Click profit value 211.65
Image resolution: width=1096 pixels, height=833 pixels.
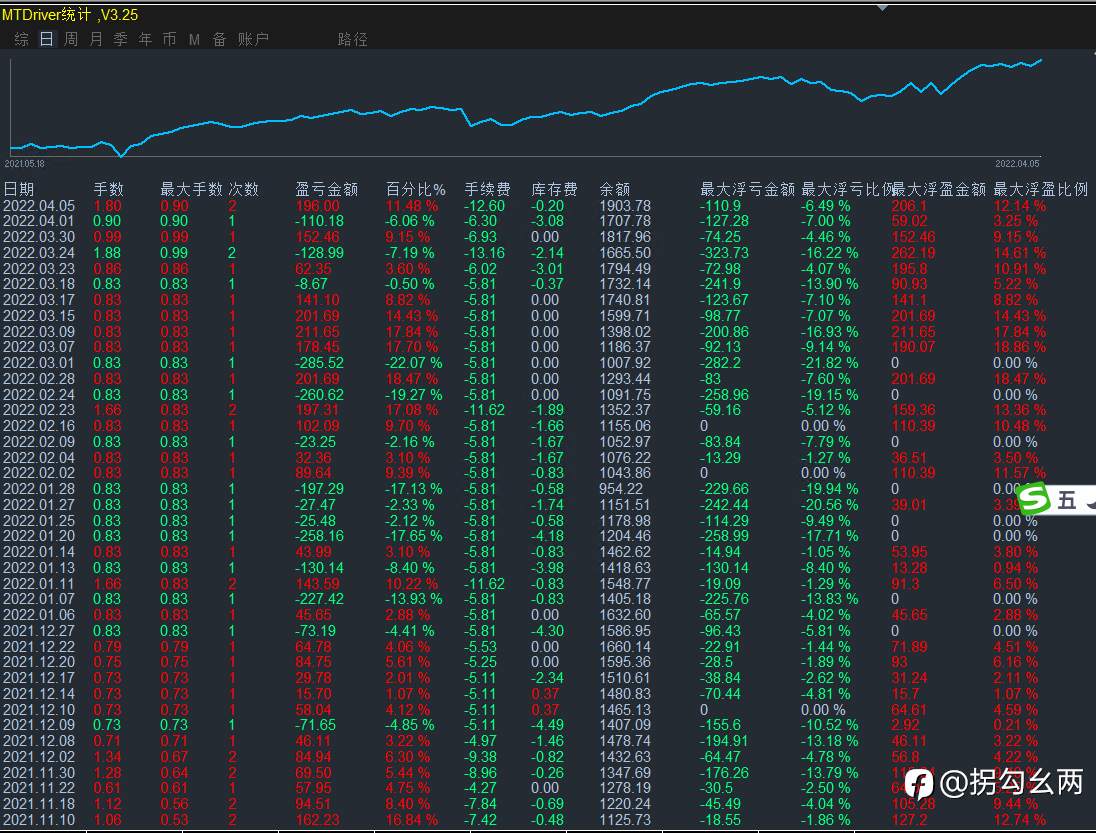coord(317,331)
